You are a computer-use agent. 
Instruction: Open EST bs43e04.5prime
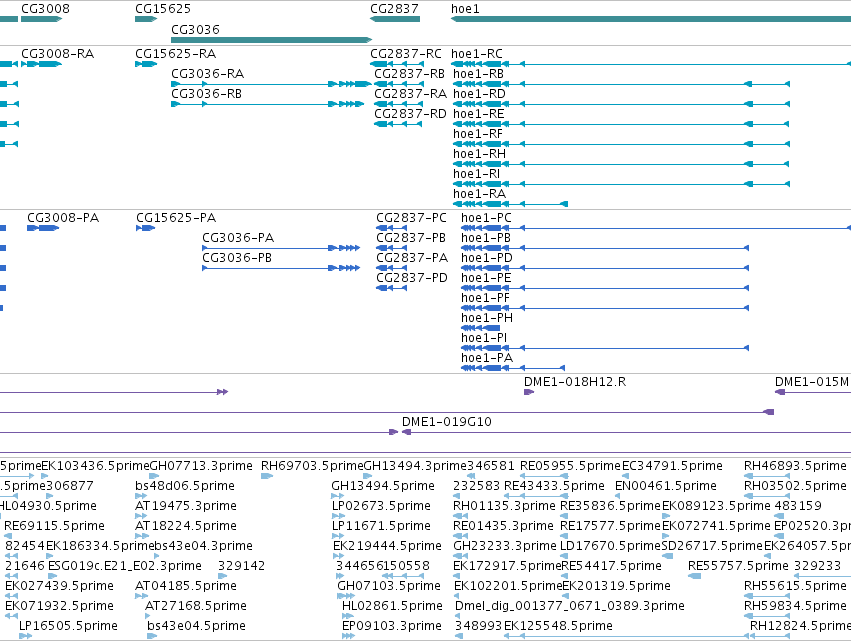pos(196,627)
